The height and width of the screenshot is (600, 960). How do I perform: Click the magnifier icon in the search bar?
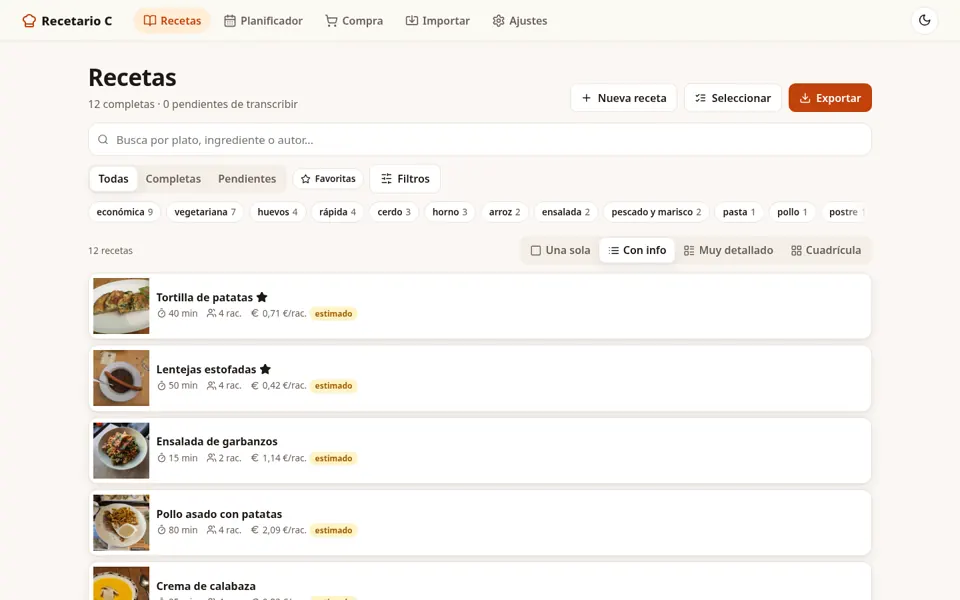[103, 140]
